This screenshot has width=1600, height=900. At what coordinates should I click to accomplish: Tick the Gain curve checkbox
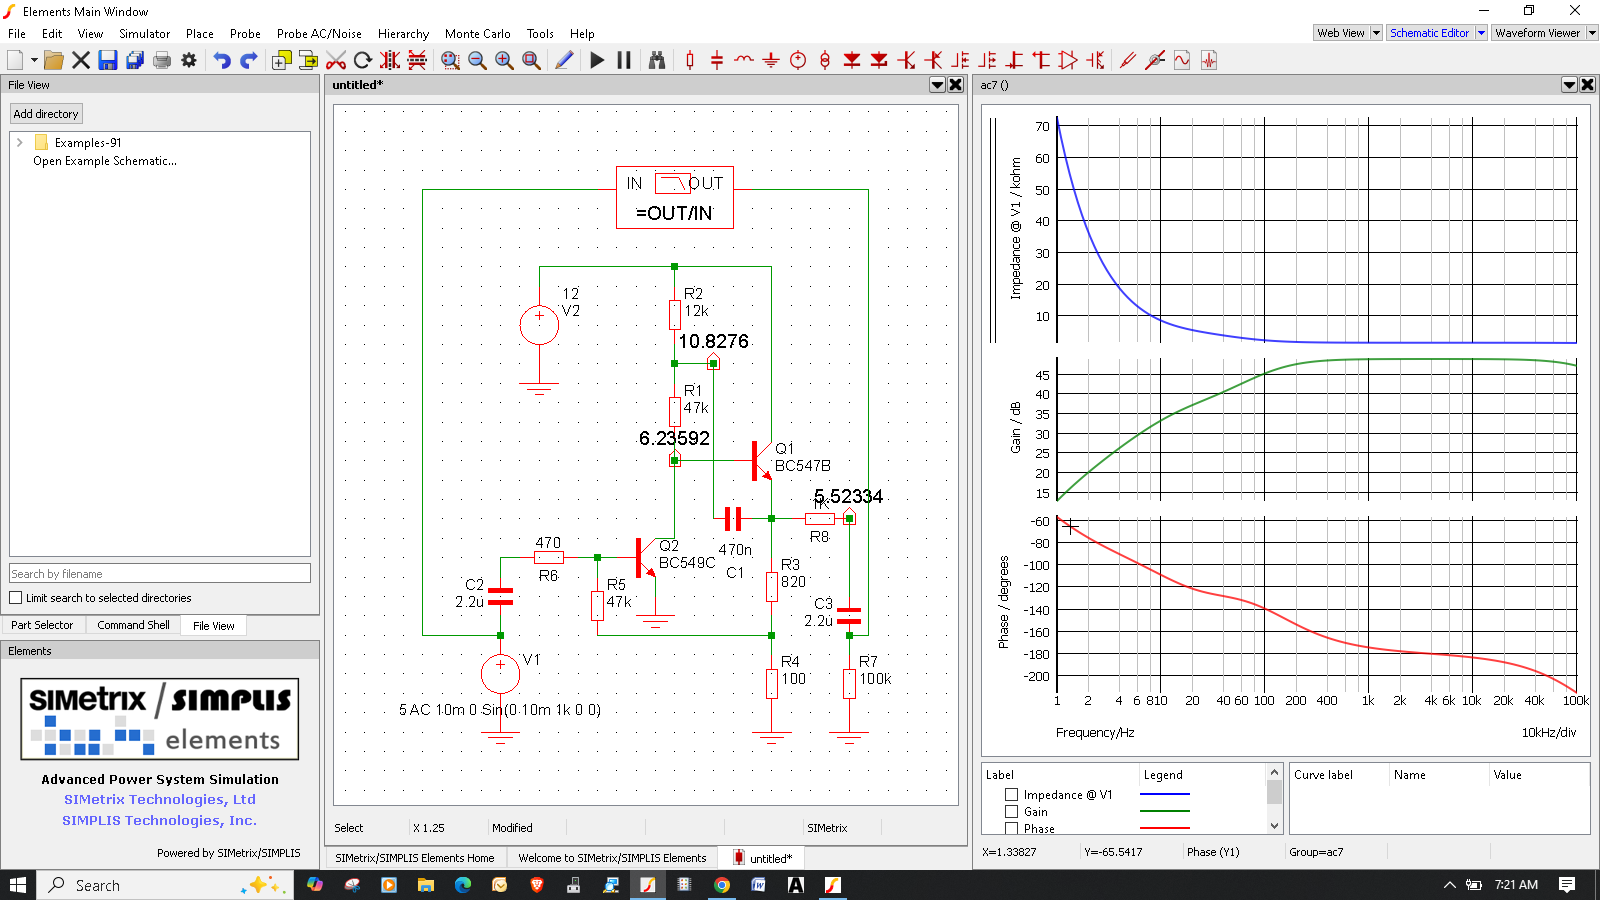click(x=1011, y=812)
